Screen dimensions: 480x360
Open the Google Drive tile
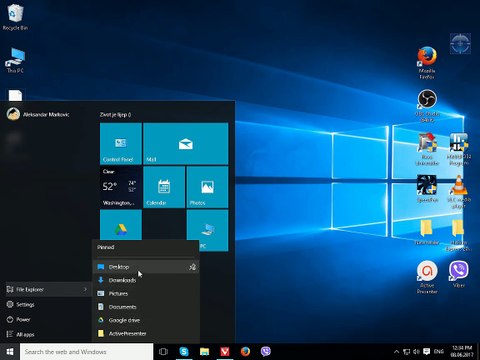[x=121, y=225]
